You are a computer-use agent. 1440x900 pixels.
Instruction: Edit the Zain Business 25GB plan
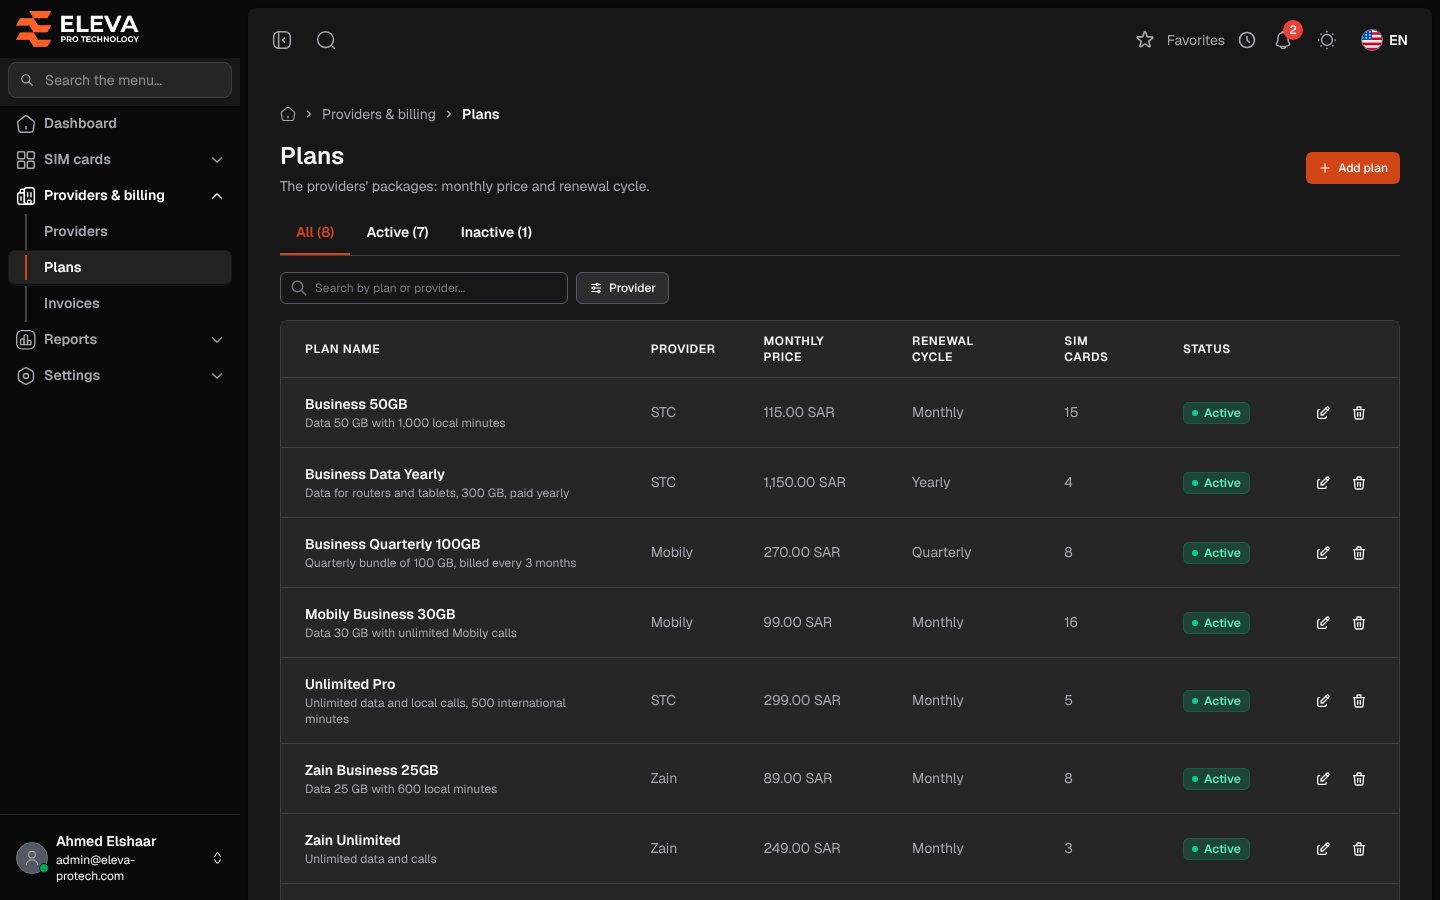(x=1323, y=779)
